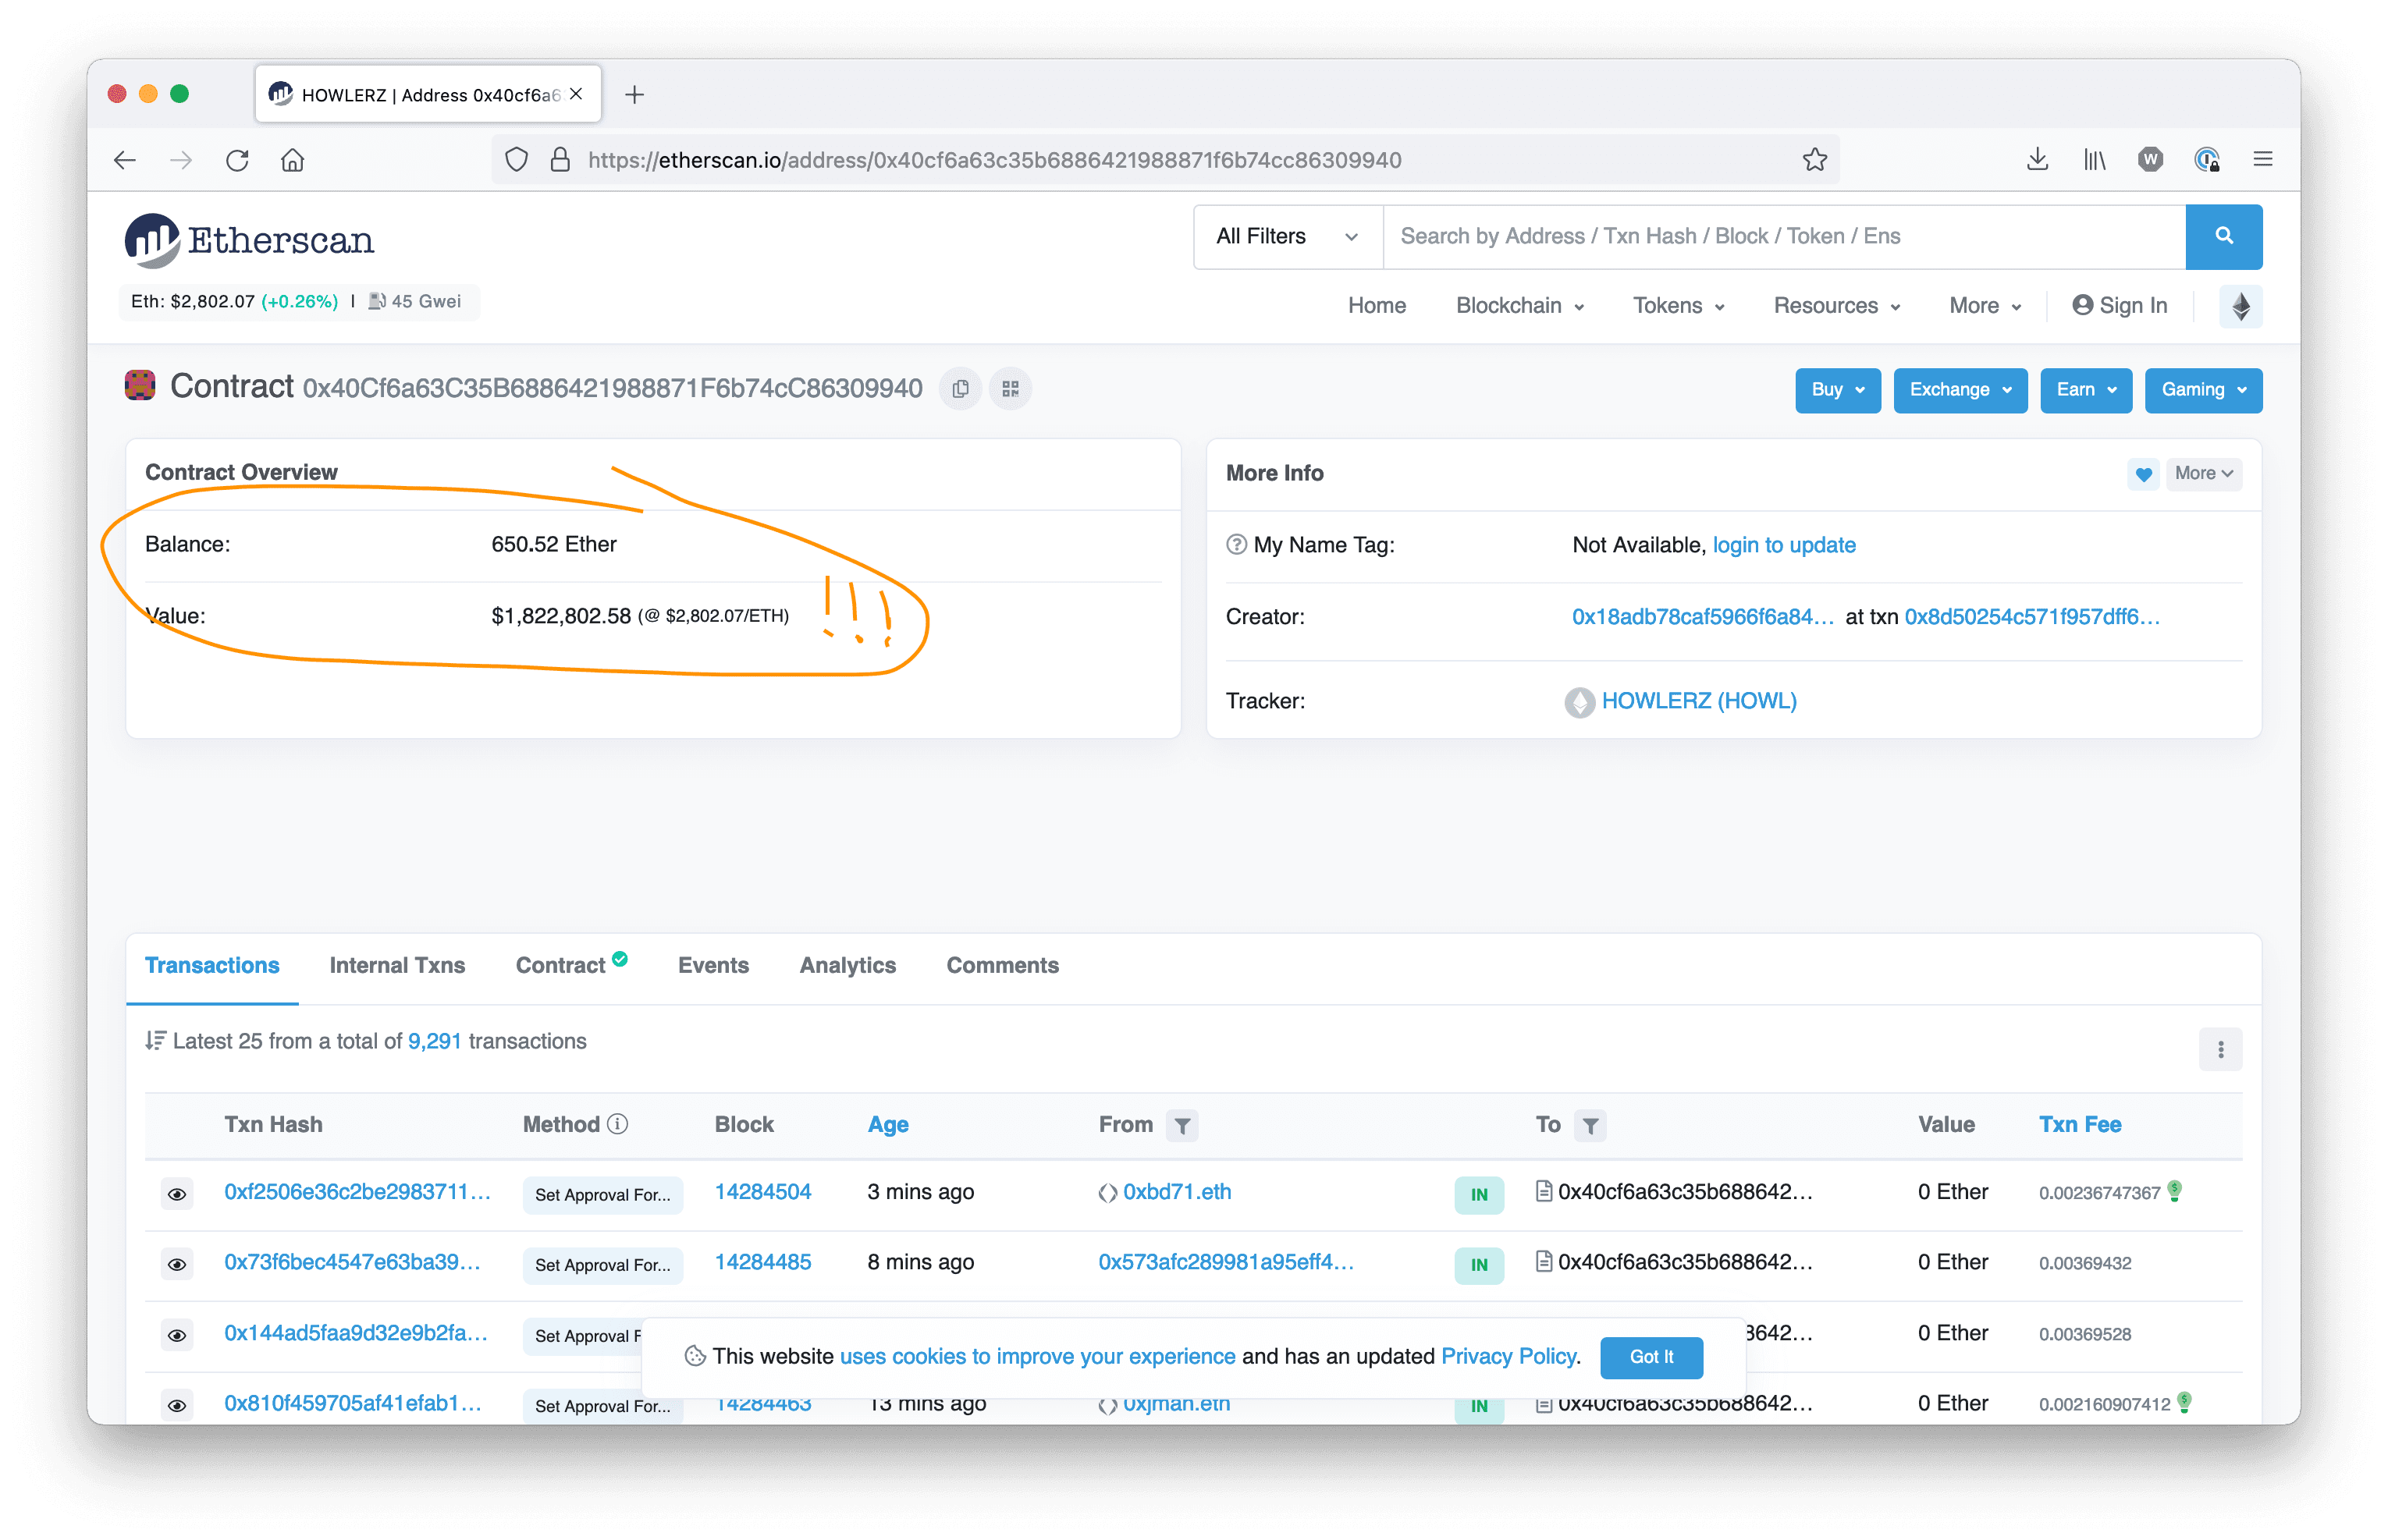The image size is (2388, 1540).
Task: Show address QR code icon
Action: pyautogui.click(x=1010, y=389)
